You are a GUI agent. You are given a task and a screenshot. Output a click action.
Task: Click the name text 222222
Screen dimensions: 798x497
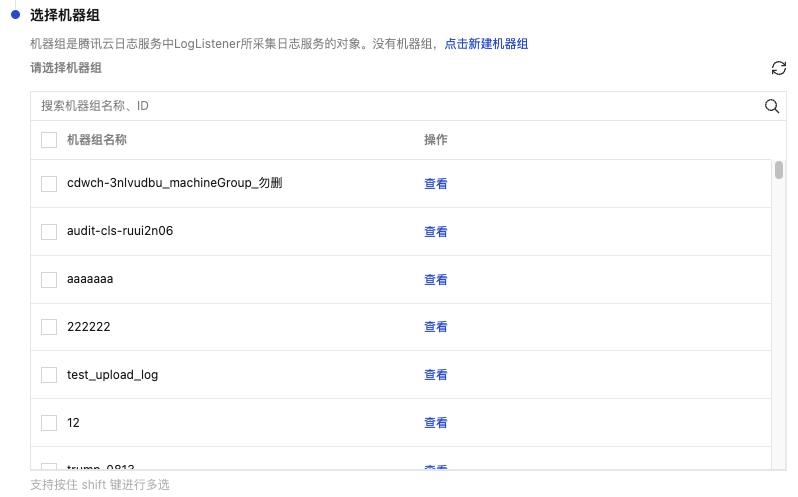click(89, 327)
